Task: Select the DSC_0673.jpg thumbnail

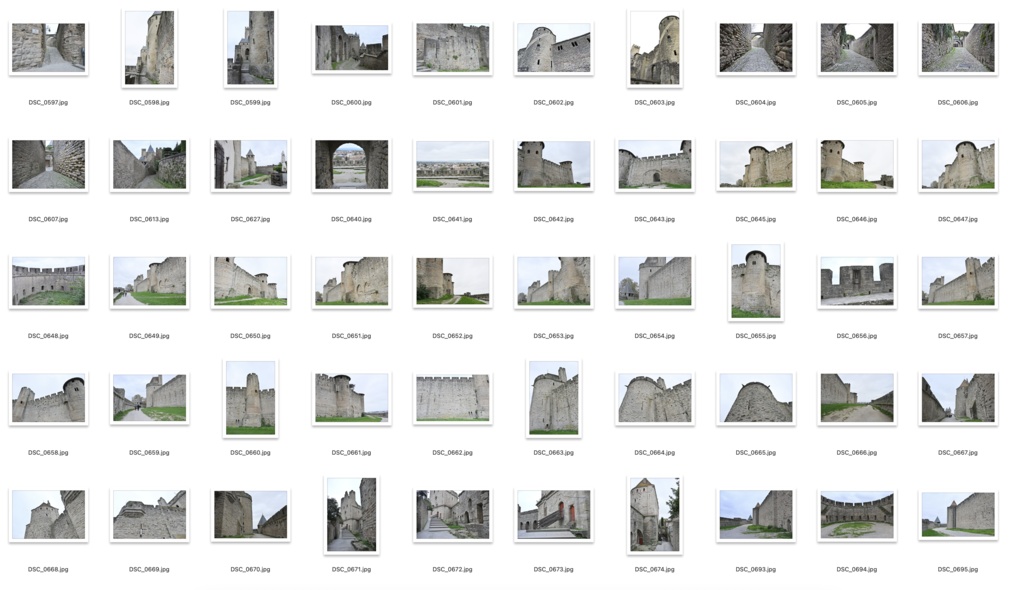Action: click(x=554, y=515)
